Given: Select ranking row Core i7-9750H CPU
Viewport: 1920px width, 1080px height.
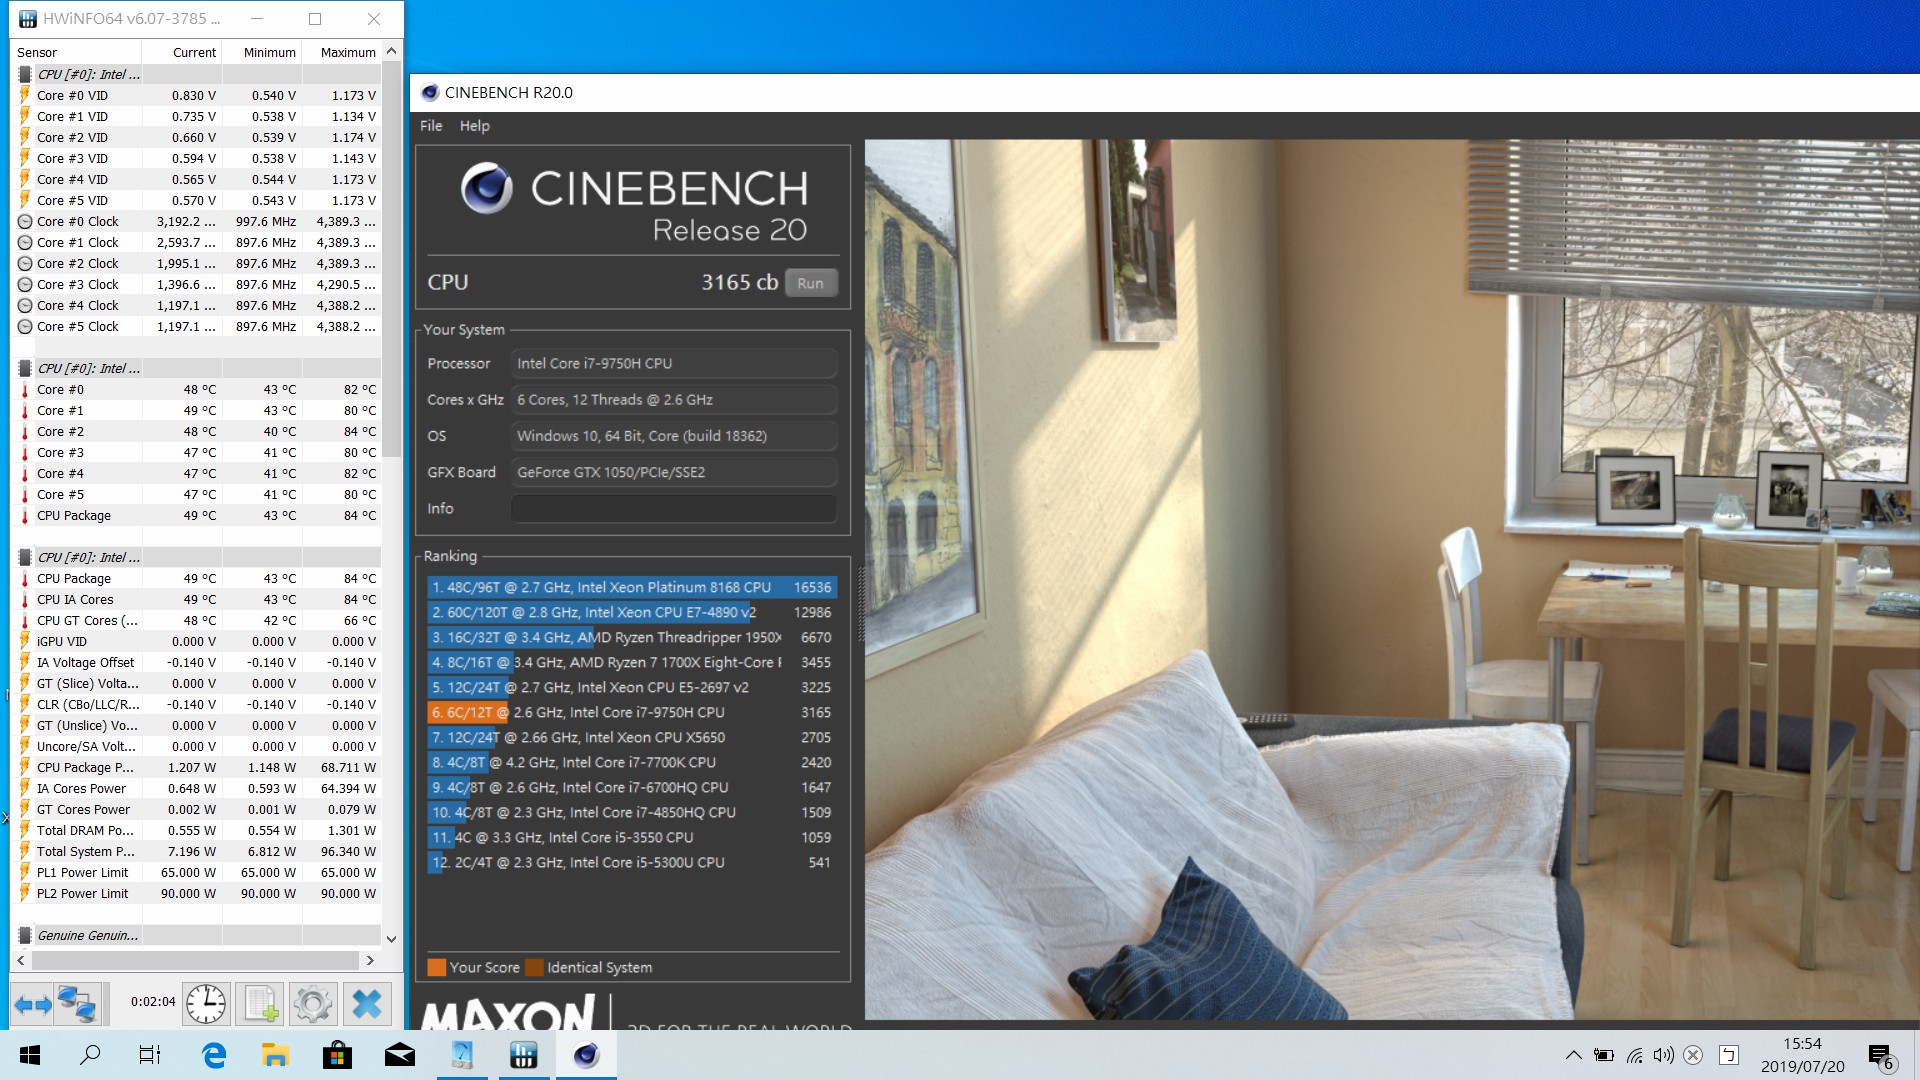Looking at the screenshot, I should (x=631, y=713).
